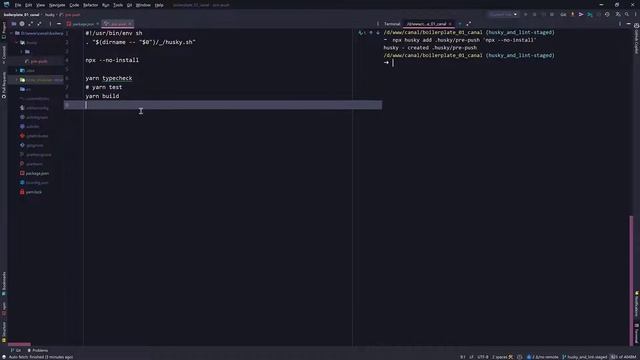The image size is (640, 360).
Task: Hide the project panel (minus icon)
Action: click(59, 24)
